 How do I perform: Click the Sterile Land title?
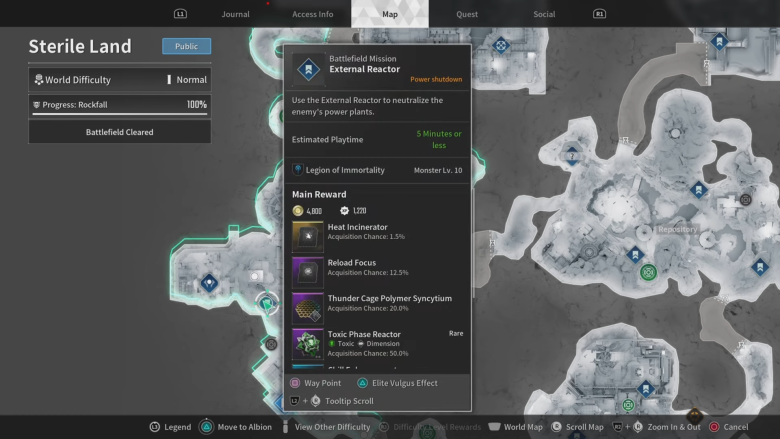[x=80, y=46]
